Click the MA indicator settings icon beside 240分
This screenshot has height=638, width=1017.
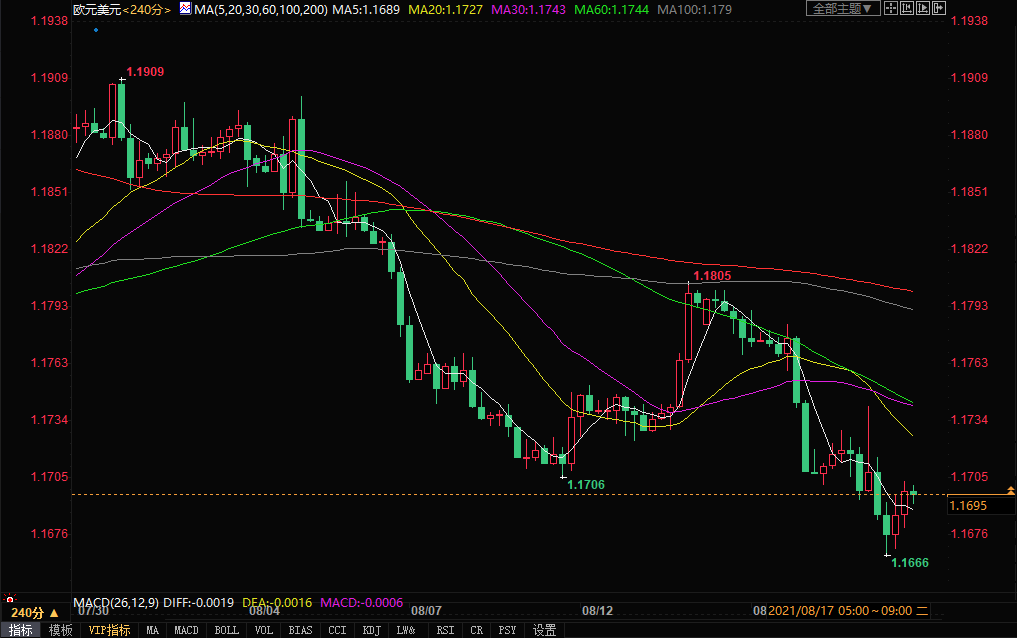(x=185, y=8)
